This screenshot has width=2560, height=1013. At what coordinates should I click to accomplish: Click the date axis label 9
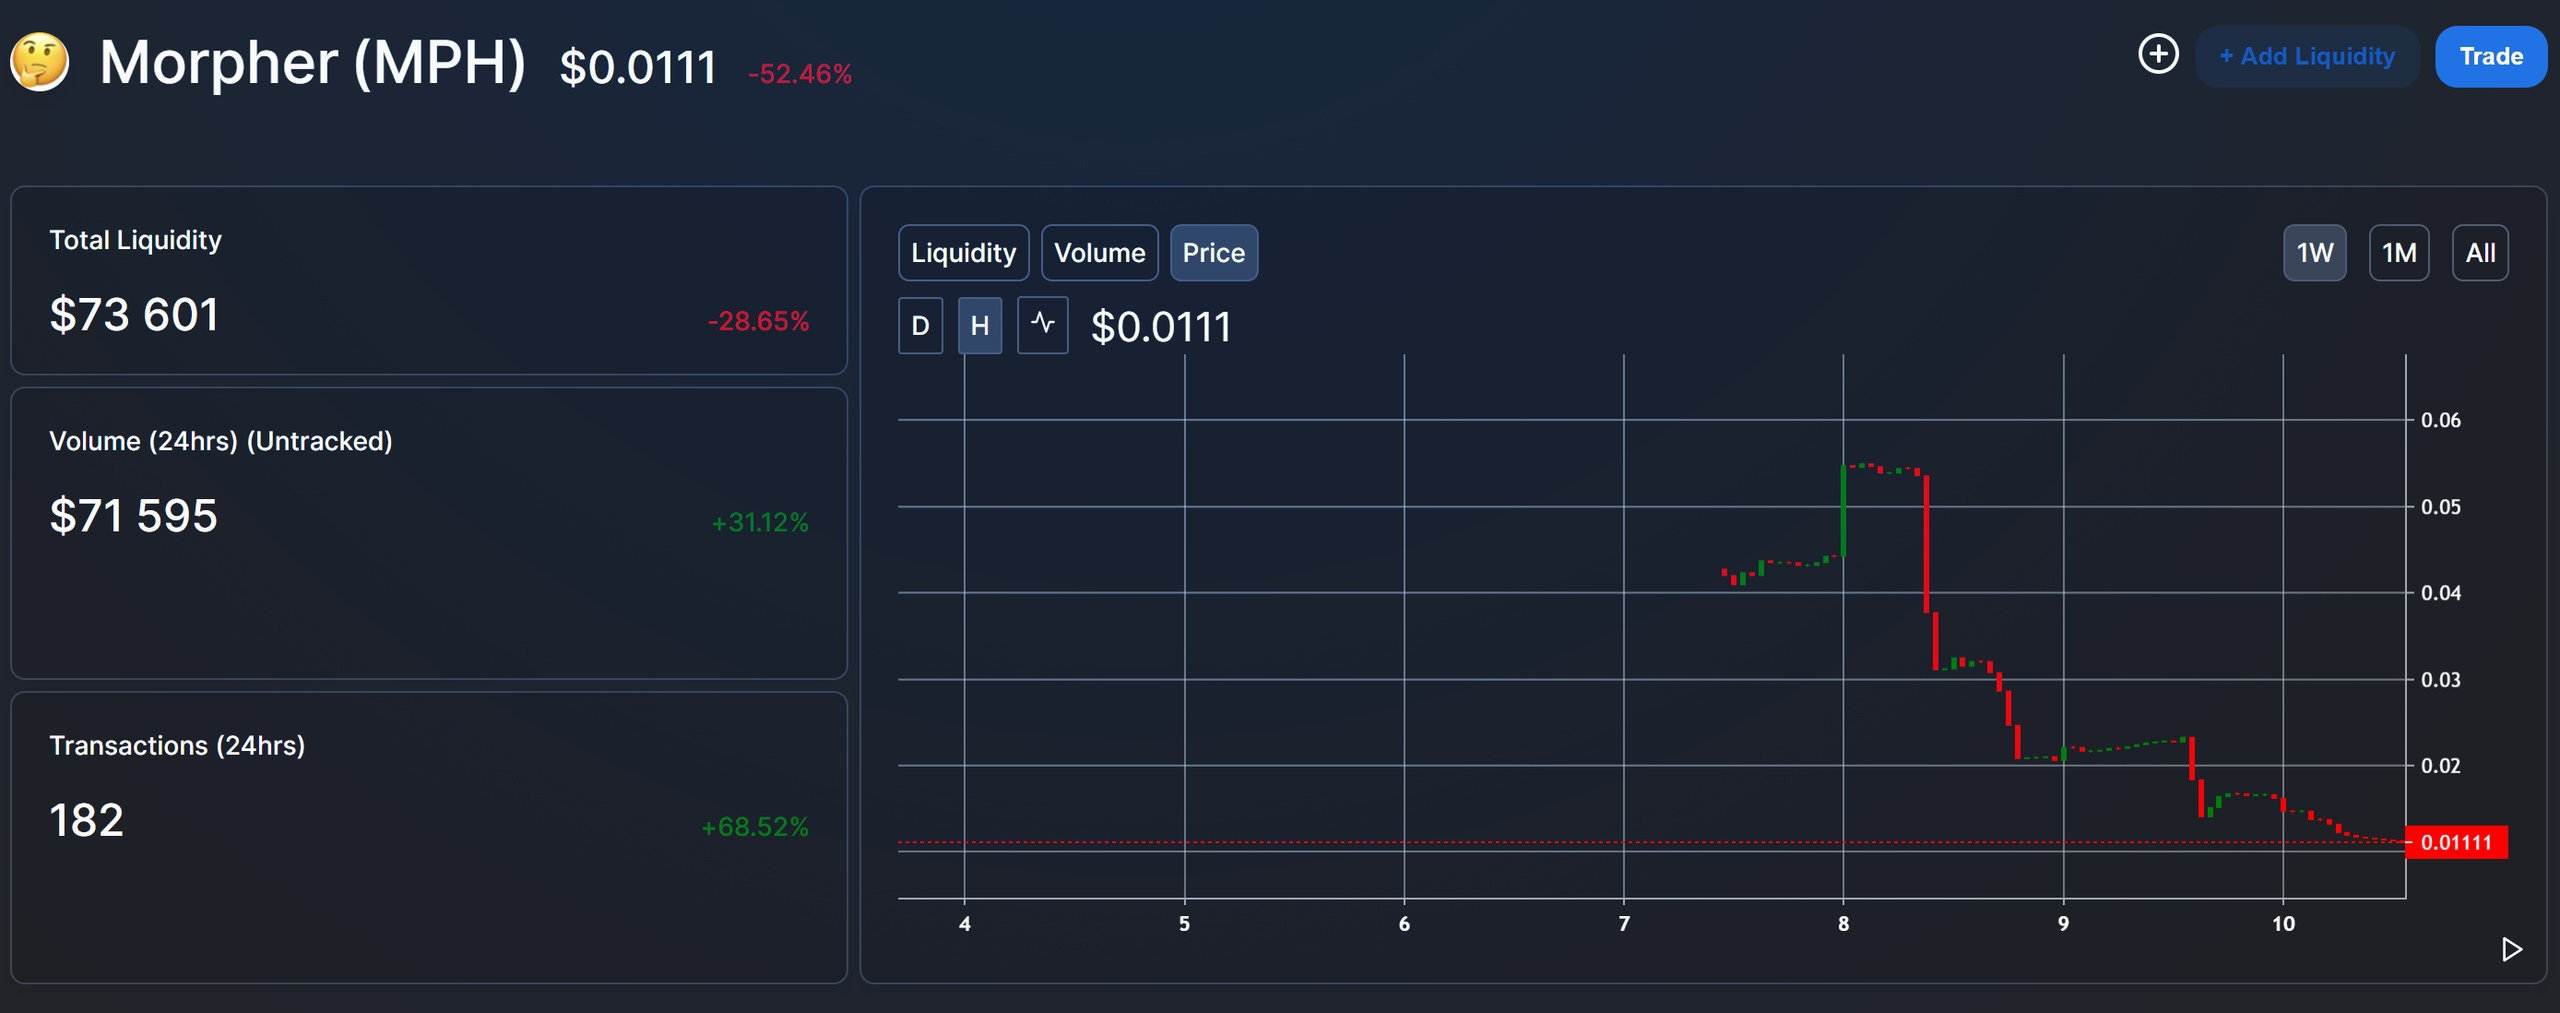pyautogui.click(x=2063, y=924)
